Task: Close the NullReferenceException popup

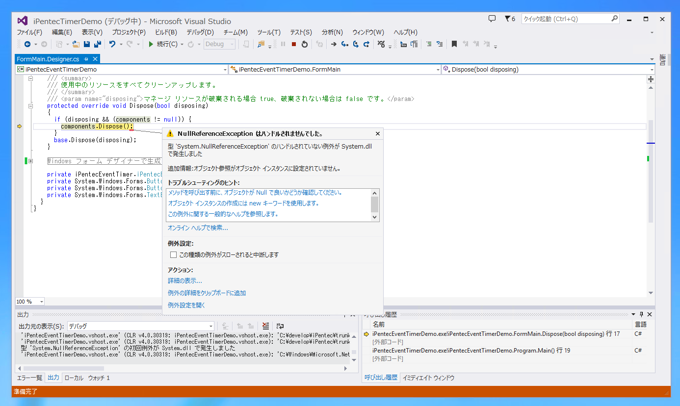Action: pos(377,134)
